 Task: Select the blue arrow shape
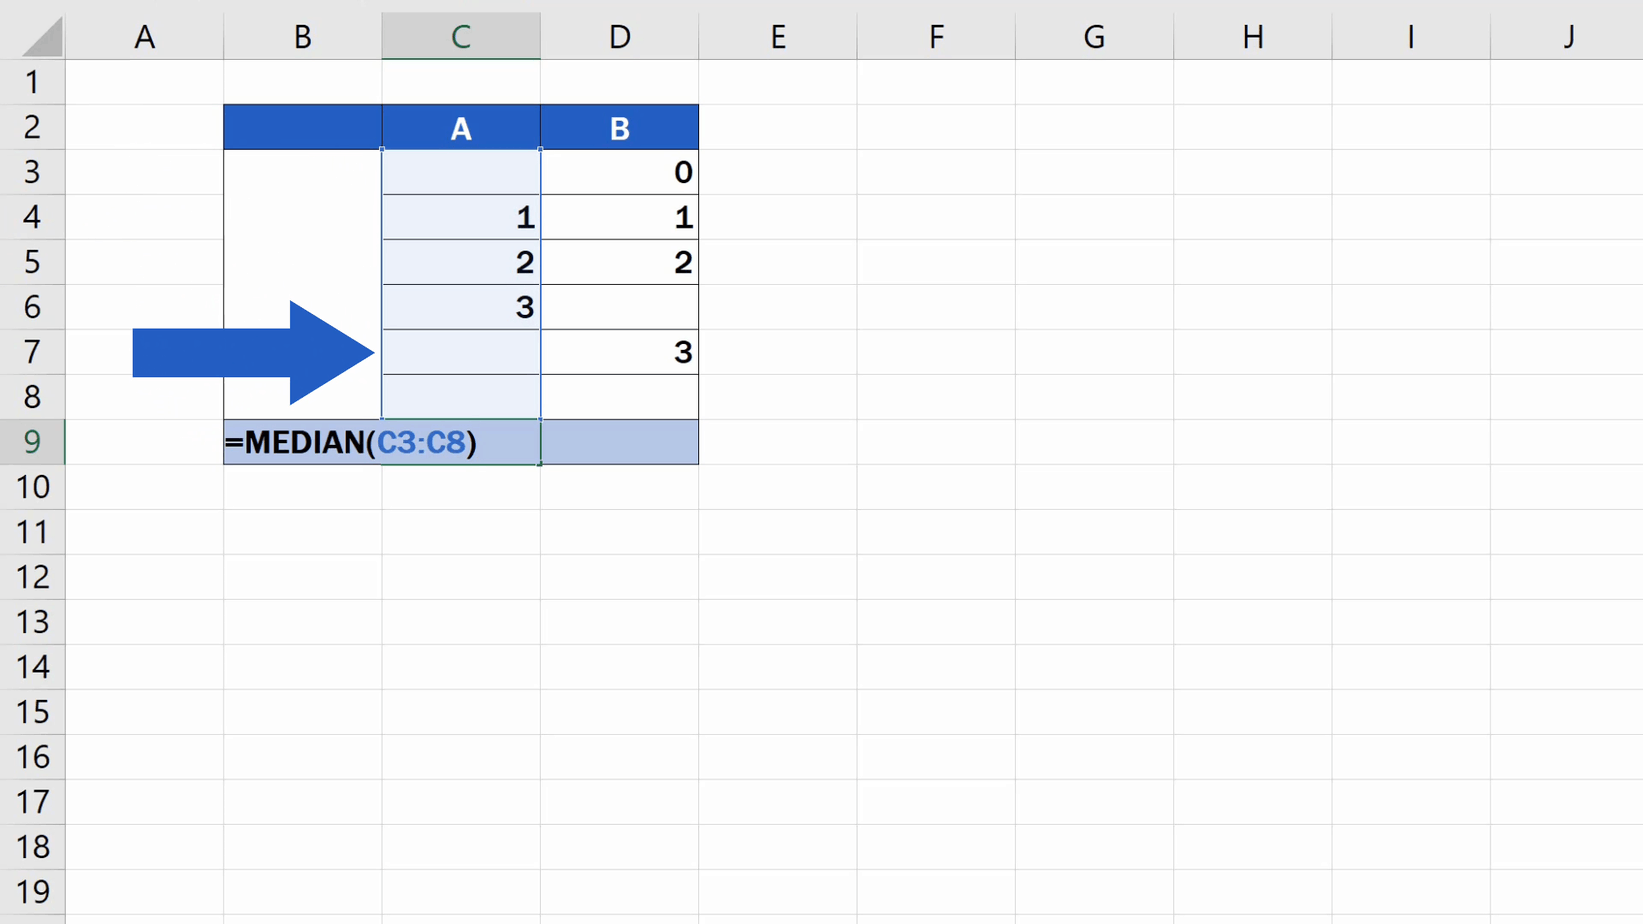[x=250, y=352]
